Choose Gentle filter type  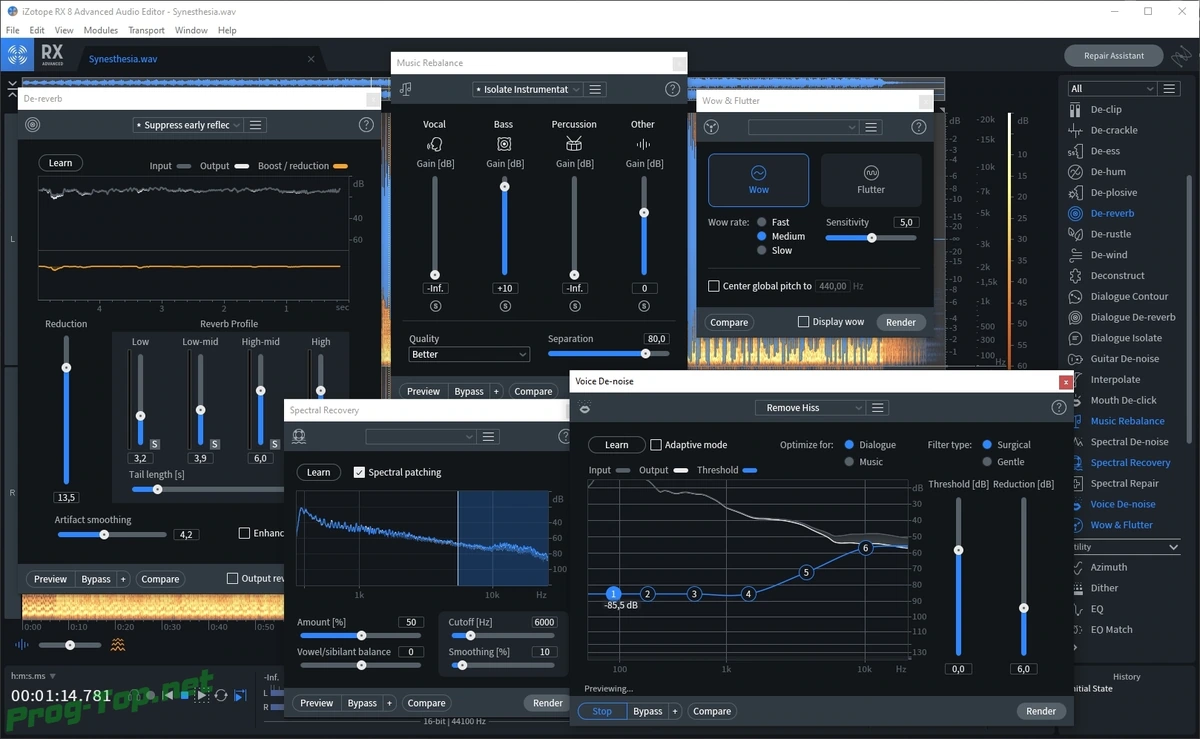pyautogui.click(x=987, y=462)
